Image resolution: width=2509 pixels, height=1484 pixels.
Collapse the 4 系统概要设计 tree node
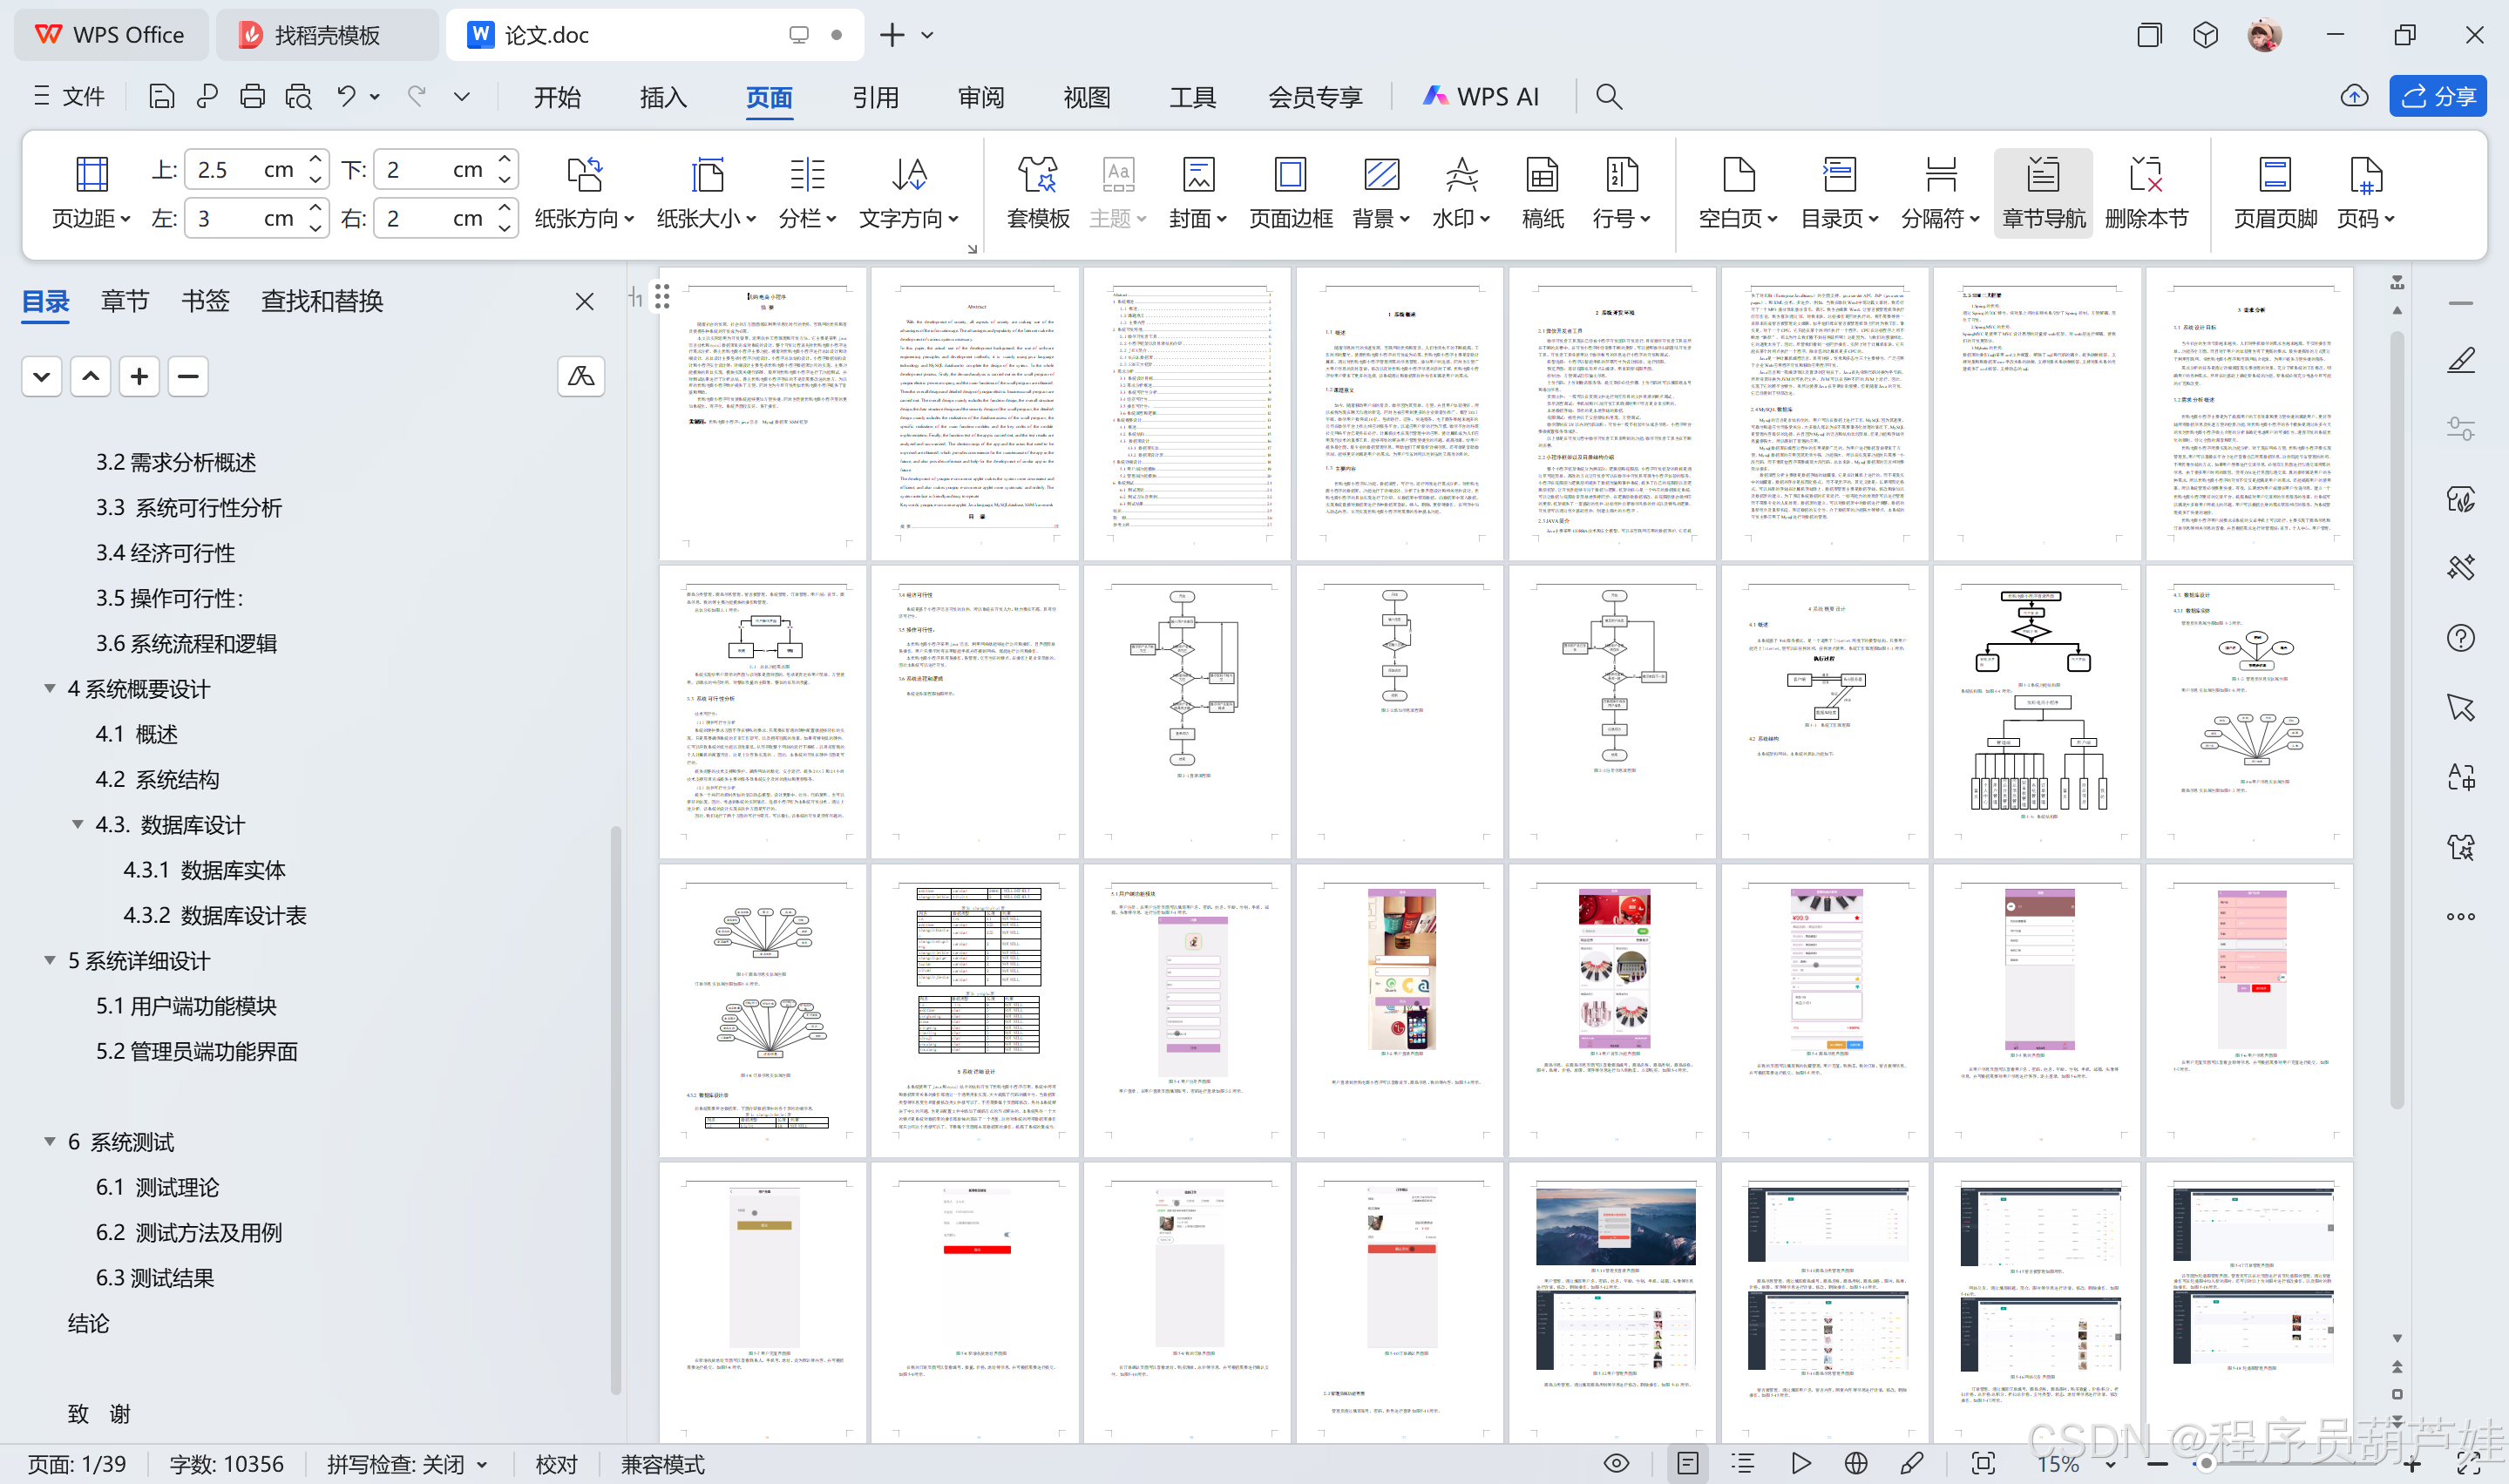[x=49, y=688]
